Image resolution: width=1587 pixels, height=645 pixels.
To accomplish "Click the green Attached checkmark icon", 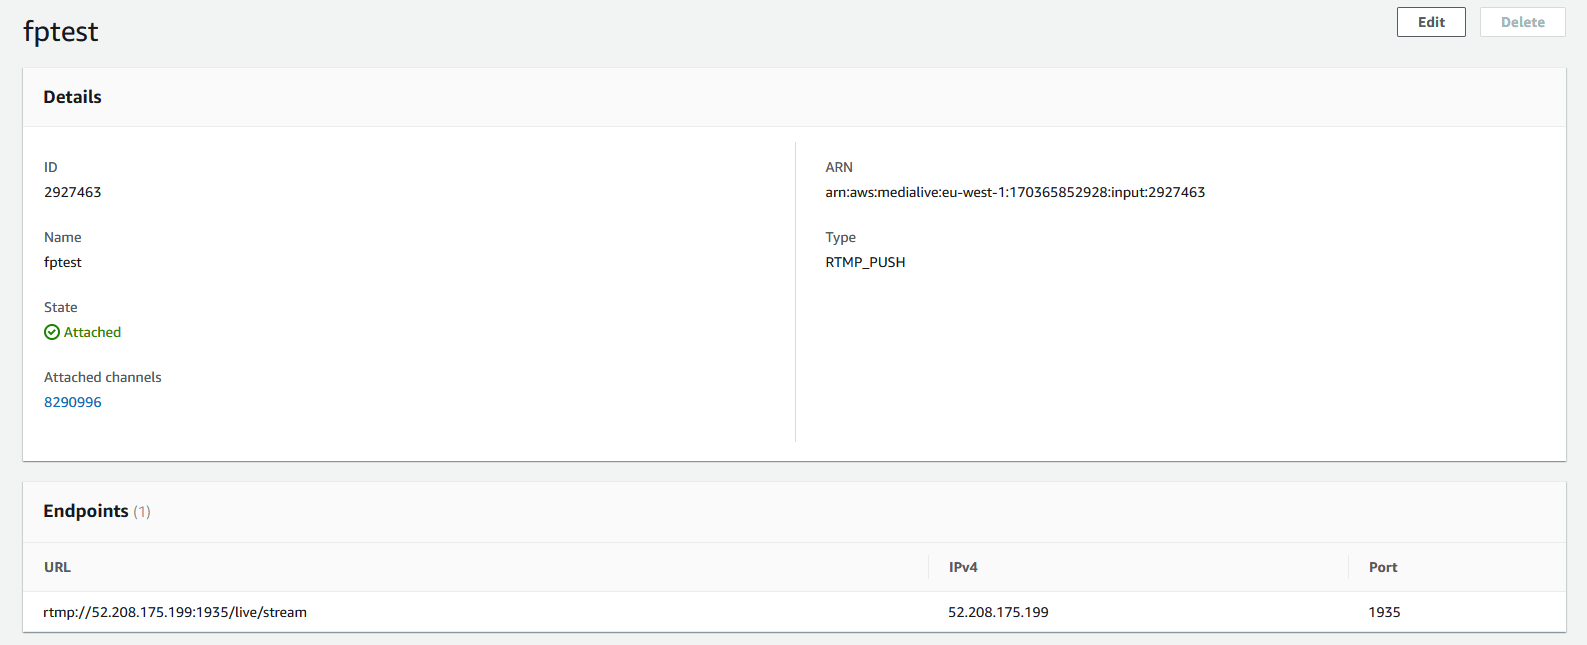I will click(x=52, y=332).
